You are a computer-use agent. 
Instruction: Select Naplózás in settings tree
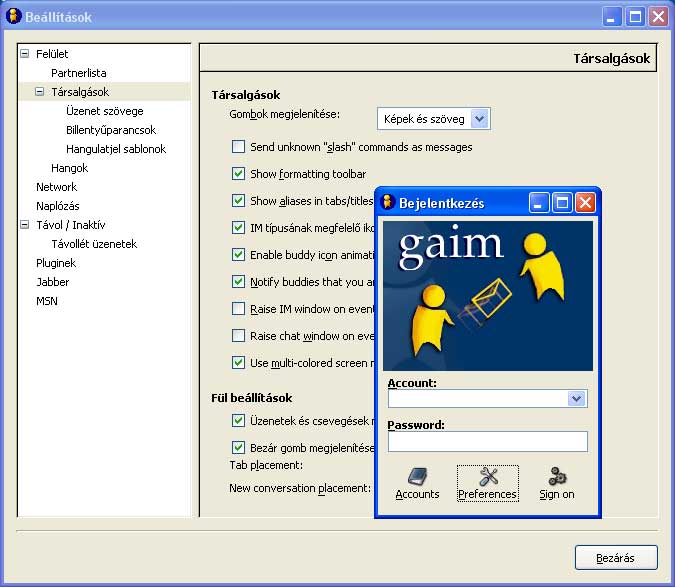click(58, 206)
